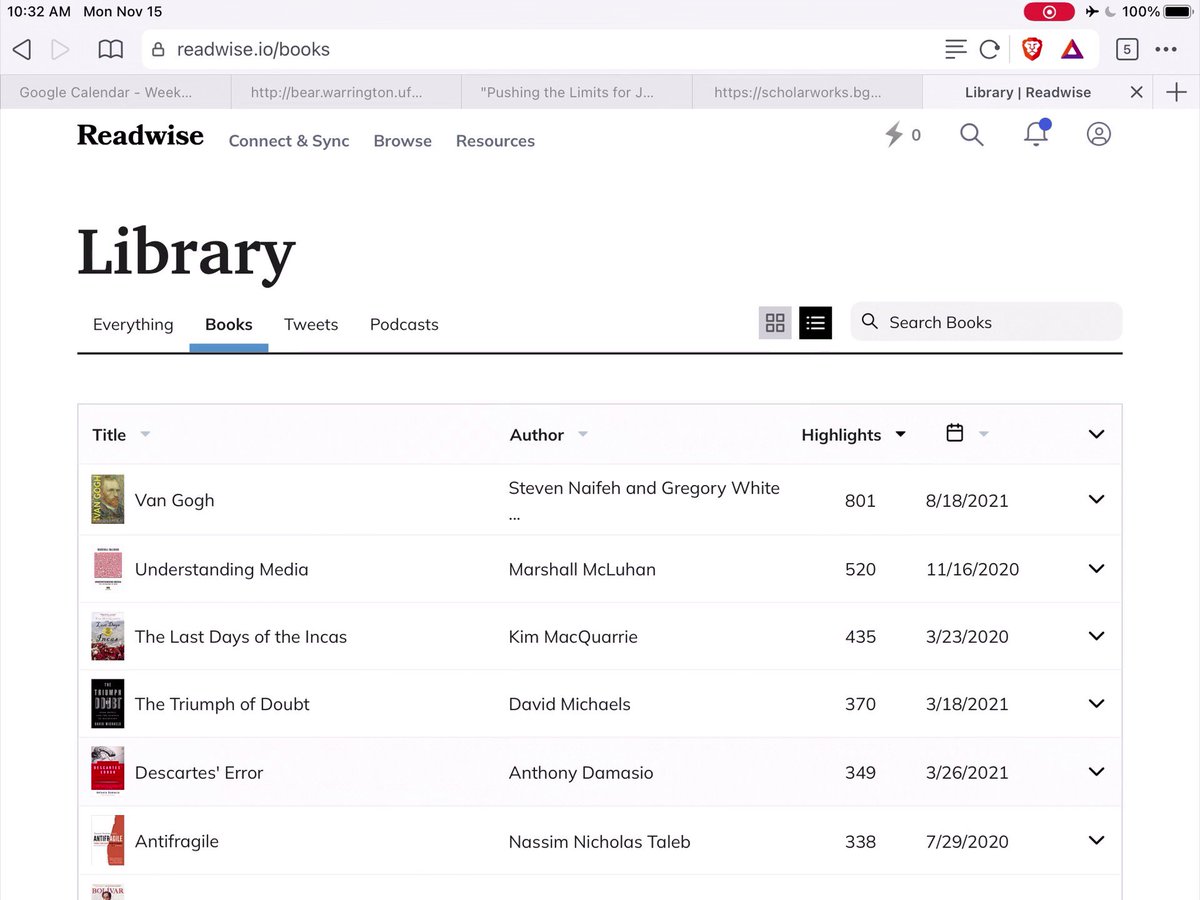Sort by Highlights column arrow

[900, 435]
